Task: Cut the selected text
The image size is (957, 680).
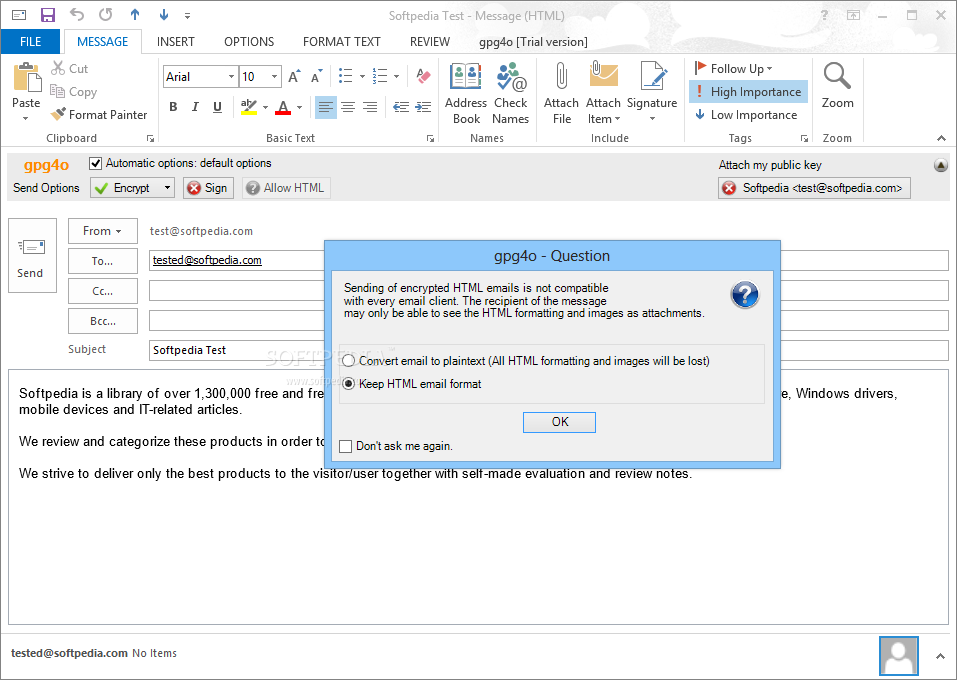Action: [70, 68]
